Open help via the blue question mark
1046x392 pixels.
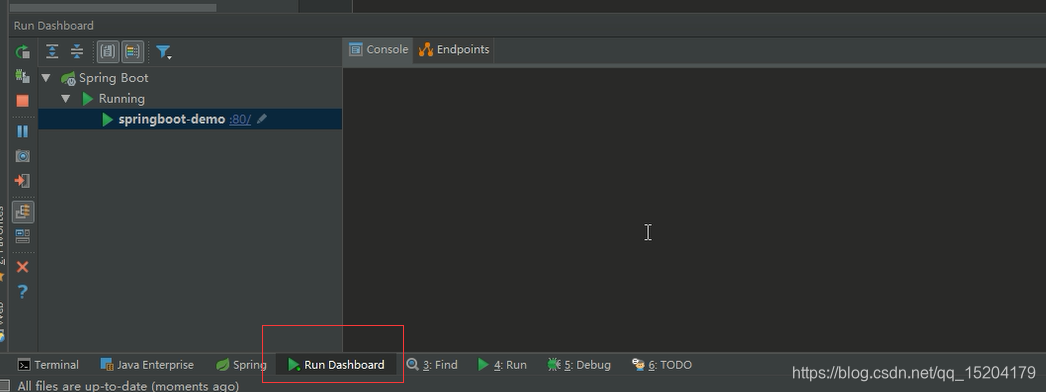[23, 291]
